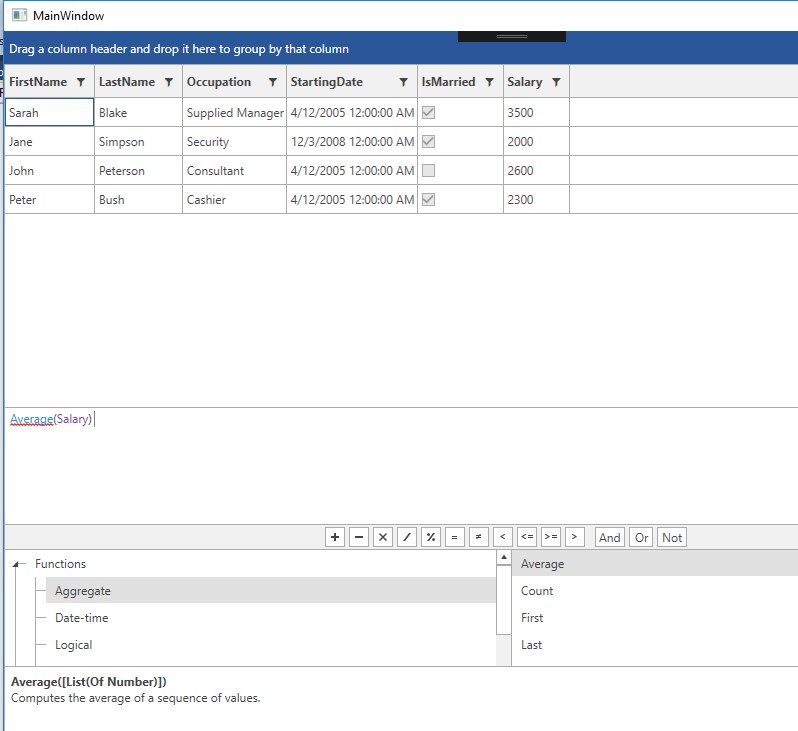Click the MainWindow title bar icon
The image size is (798, 731).
[19, 15]
